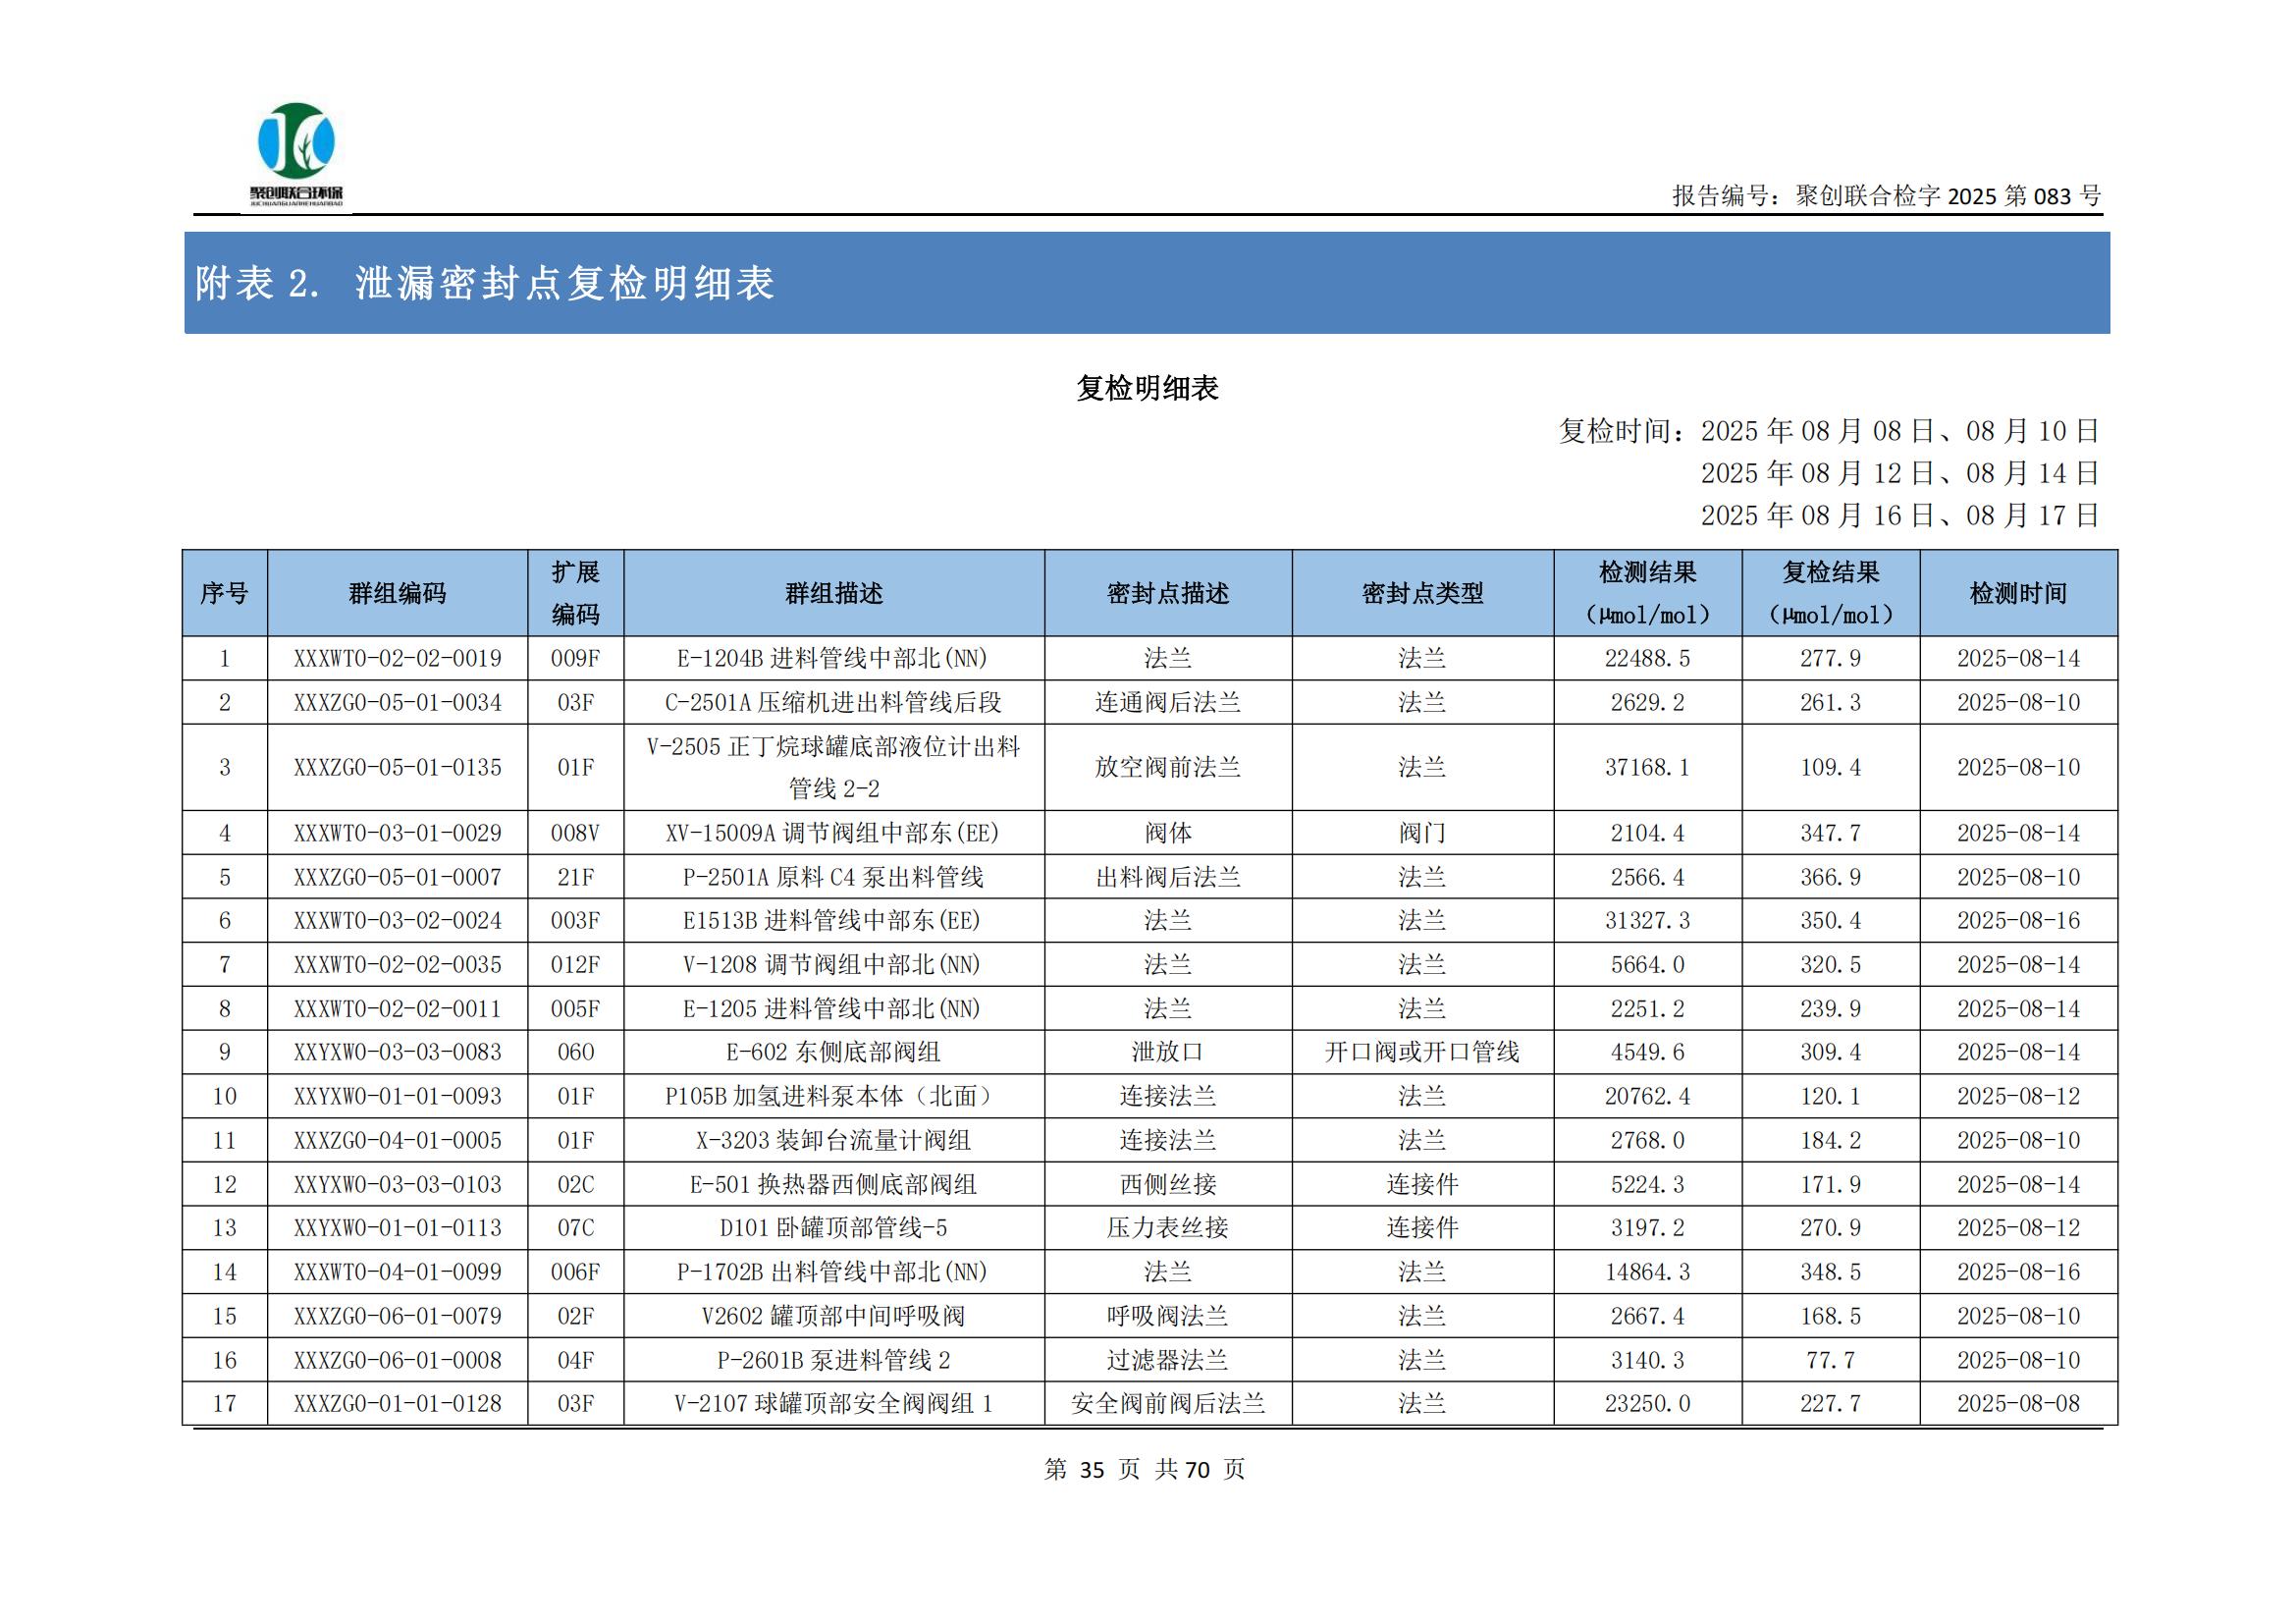Screen dimensions: 2296x1624
Task: Click cell XXXWT0-02-02-0019 in row 1
Action: (397, 658)
